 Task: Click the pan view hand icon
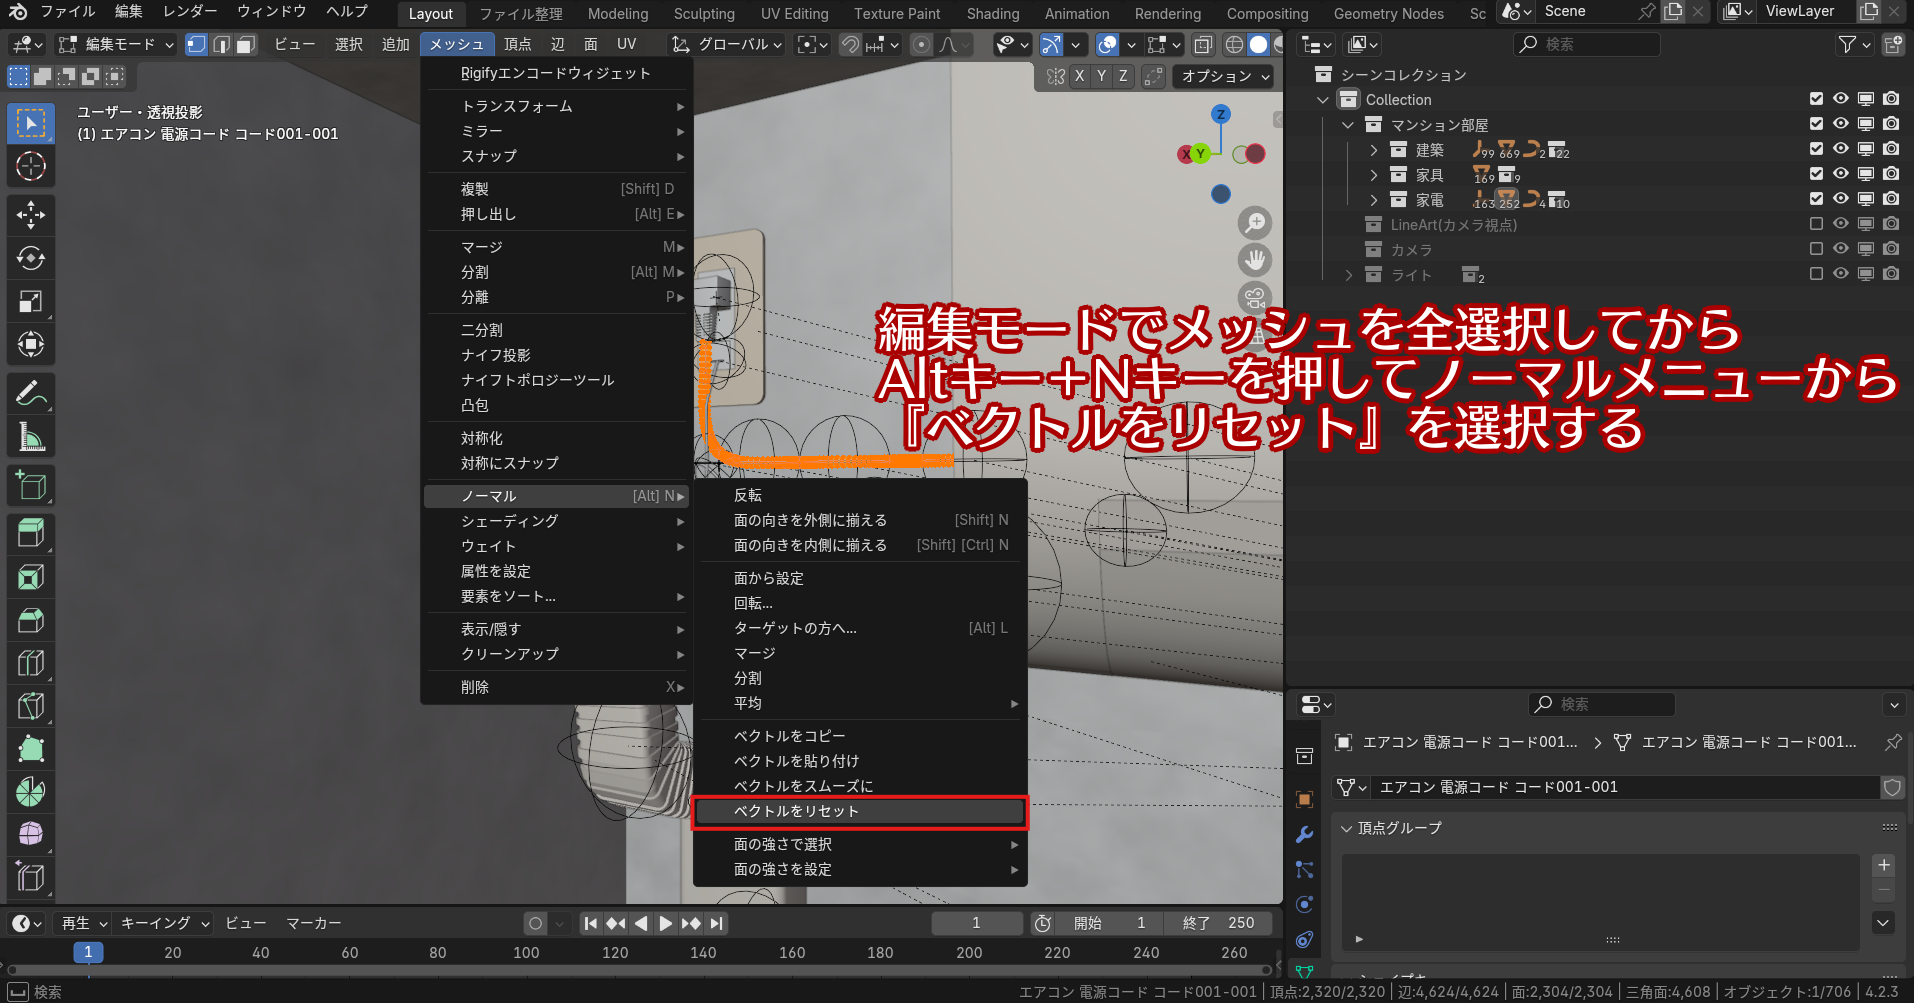click(1255, 260)
